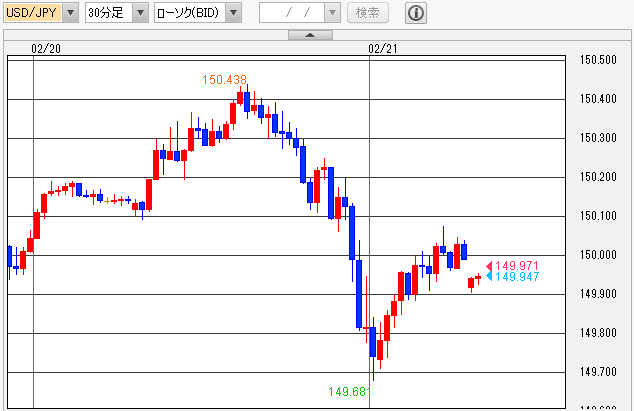The height and width of the screenshot is (411, 634).
Task: Open the information icon button
Action: pyautogui.click(x=416, y=13)
